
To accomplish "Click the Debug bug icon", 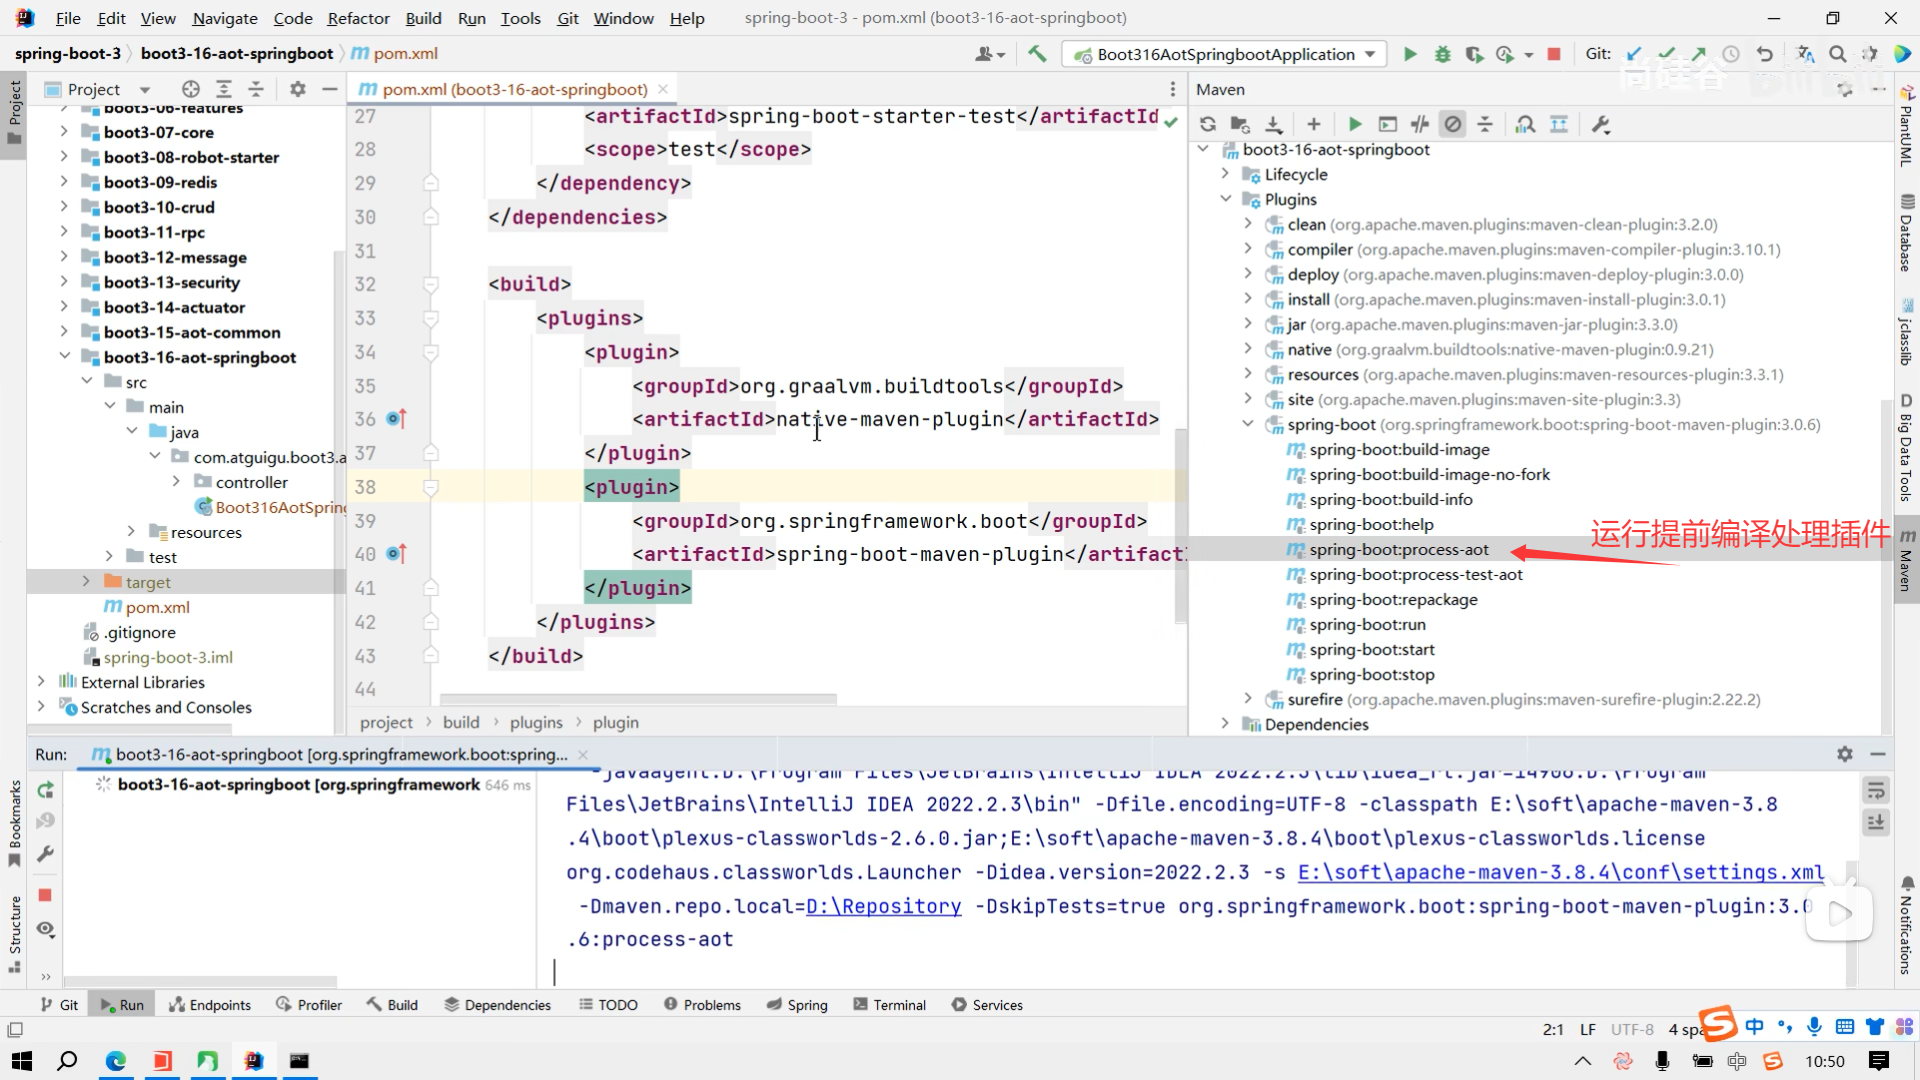I will coord(1442,54).
